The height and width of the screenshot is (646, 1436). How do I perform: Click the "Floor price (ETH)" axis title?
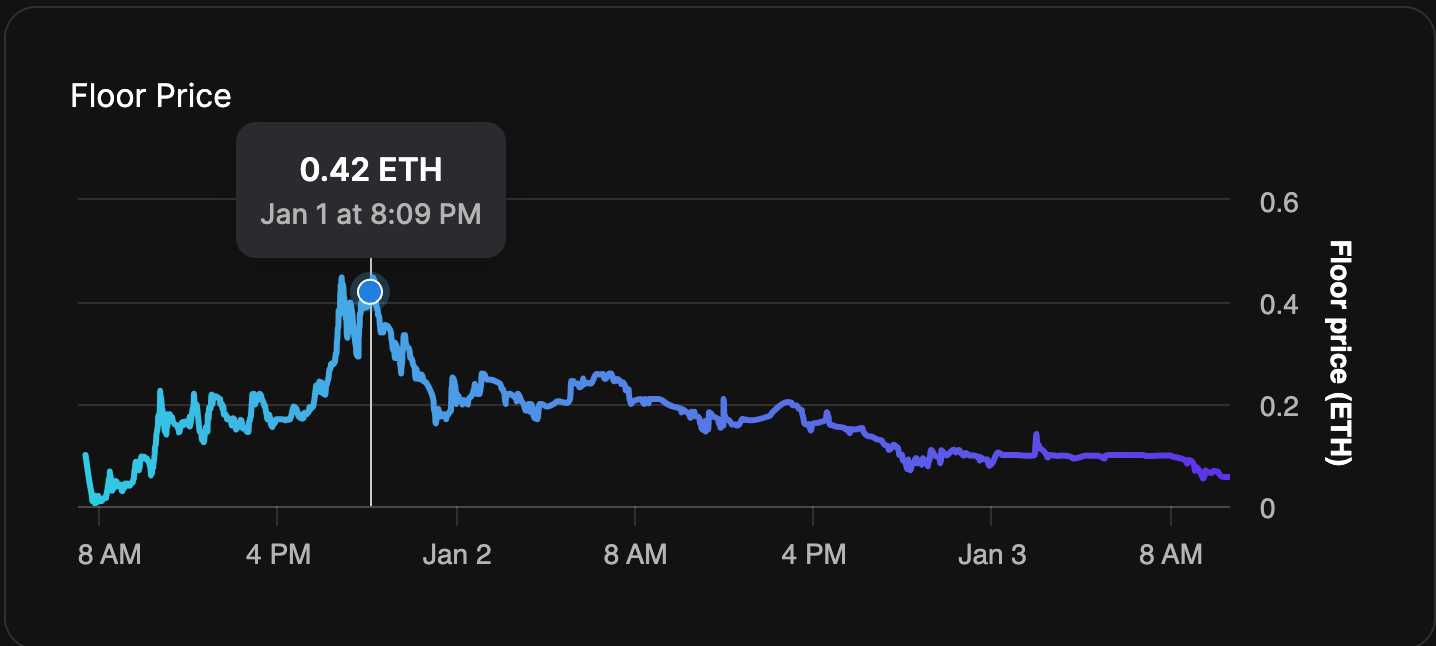(1339, 353)
